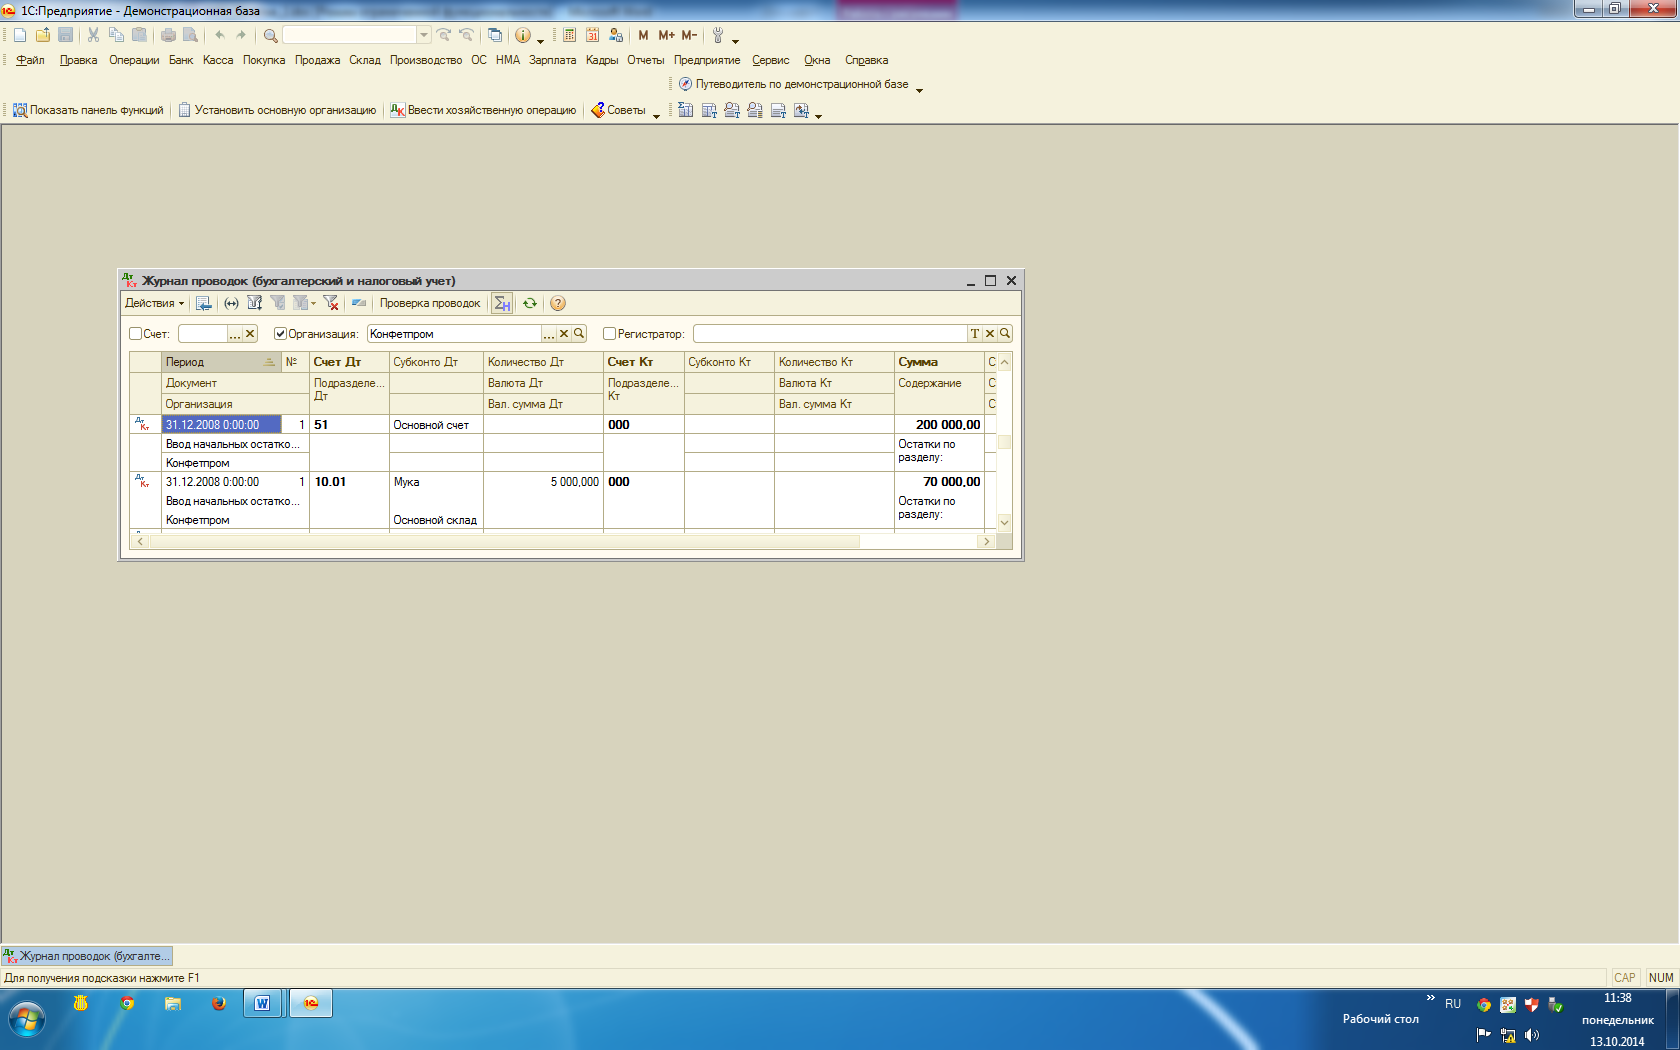This screenshot has height=1050, width=1680.
Task: Click the Word icon in Windows taskbar
Action: (x=262, y=1003)
